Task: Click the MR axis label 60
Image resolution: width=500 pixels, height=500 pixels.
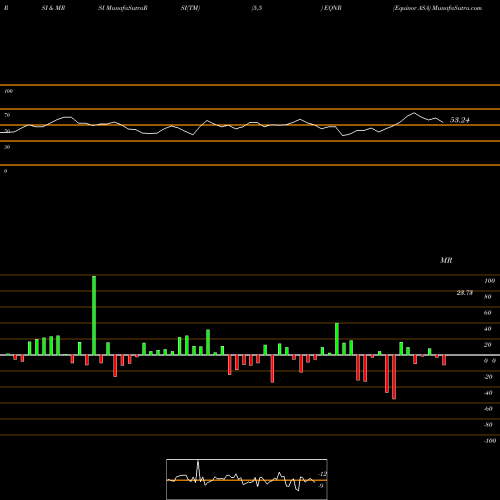Action: 488,313
